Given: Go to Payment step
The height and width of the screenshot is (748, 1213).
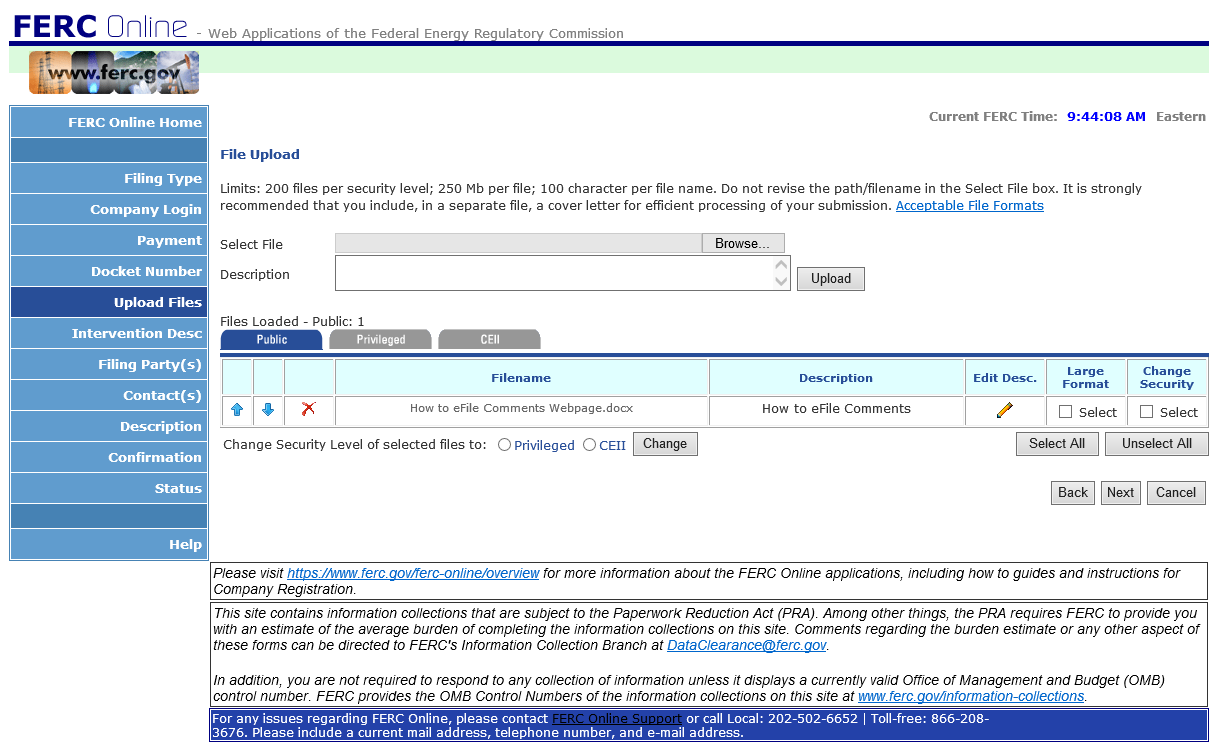Looking at the screenshot, I should click(109, 240).
